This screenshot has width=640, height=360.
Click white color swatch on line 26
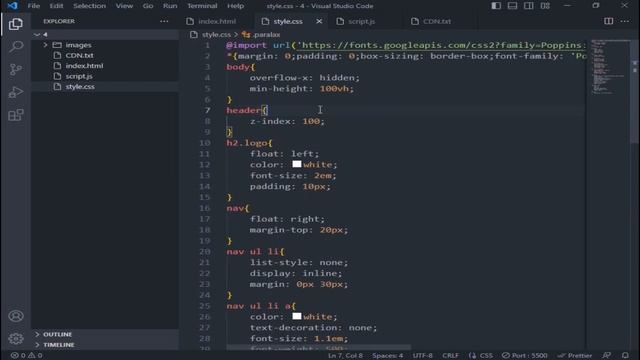[x=297, y=316]
